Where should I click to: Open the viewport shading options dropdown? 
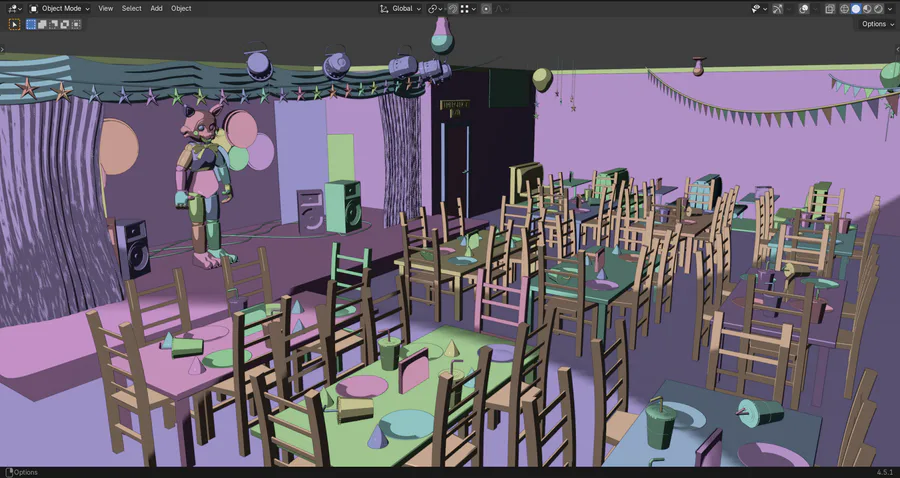pyautogui.click(x=889, y=9)
